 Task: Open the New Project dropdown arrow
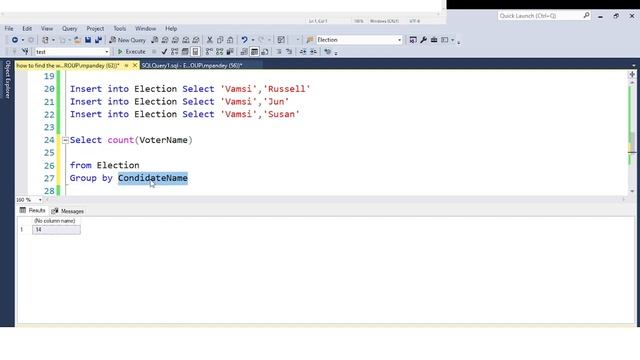(53, 40)
